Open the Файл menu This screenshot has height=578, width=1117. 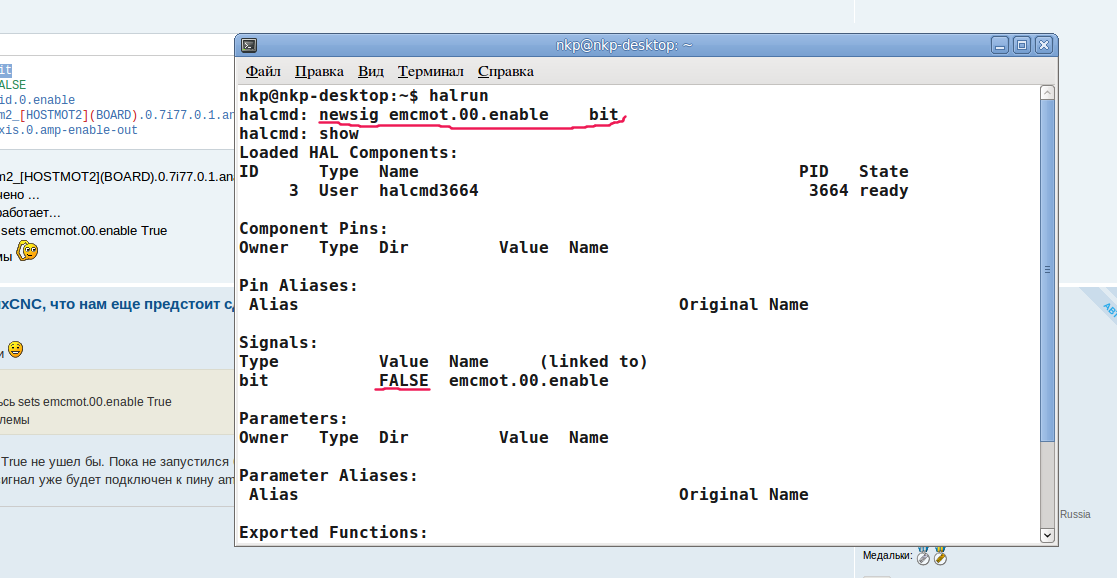coord(263,71)
